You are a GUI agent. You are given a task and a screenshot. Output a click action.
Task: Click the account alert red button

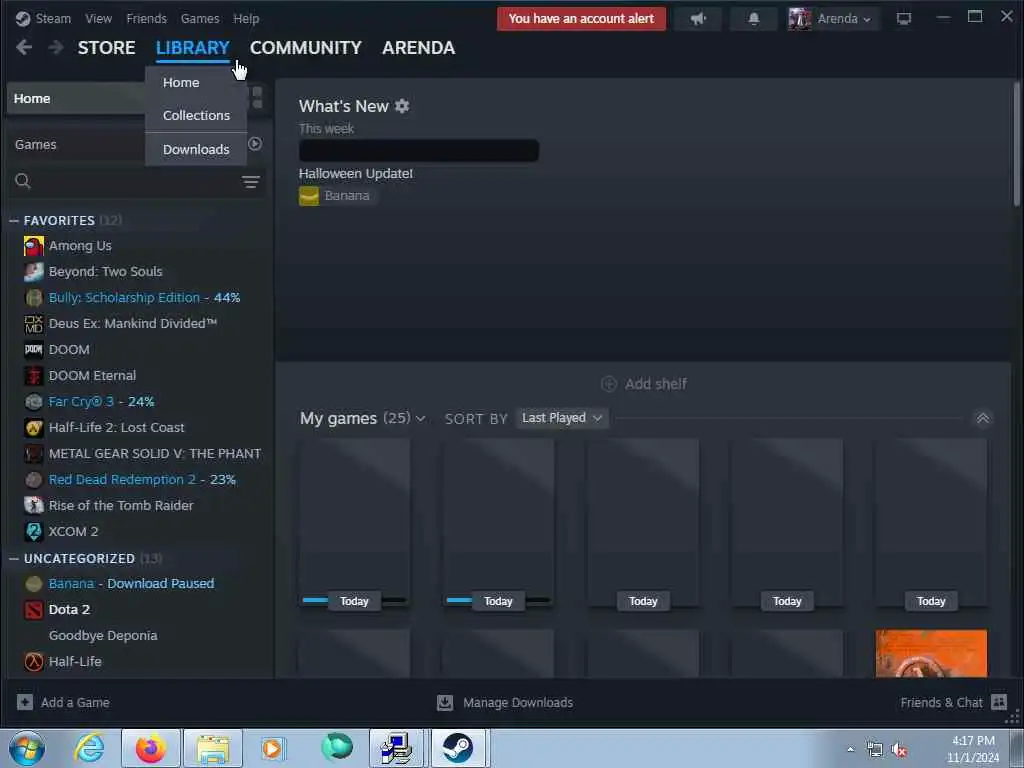(581, 18)
